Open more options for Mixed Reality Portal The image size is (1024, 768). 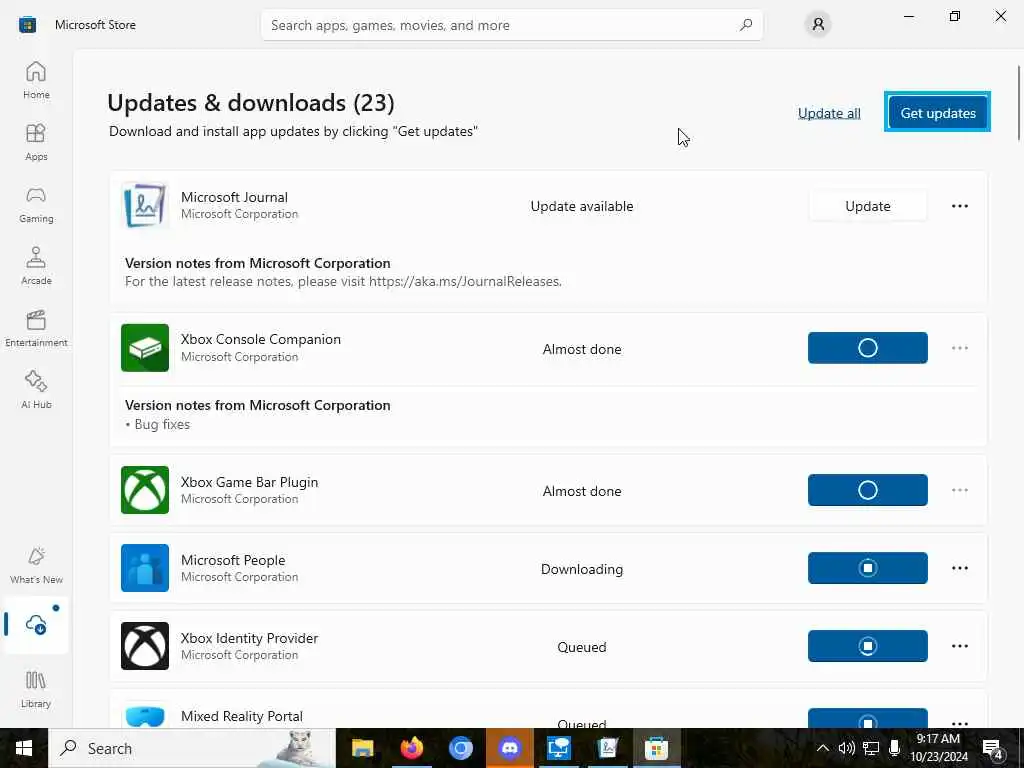tap(960, 722)
